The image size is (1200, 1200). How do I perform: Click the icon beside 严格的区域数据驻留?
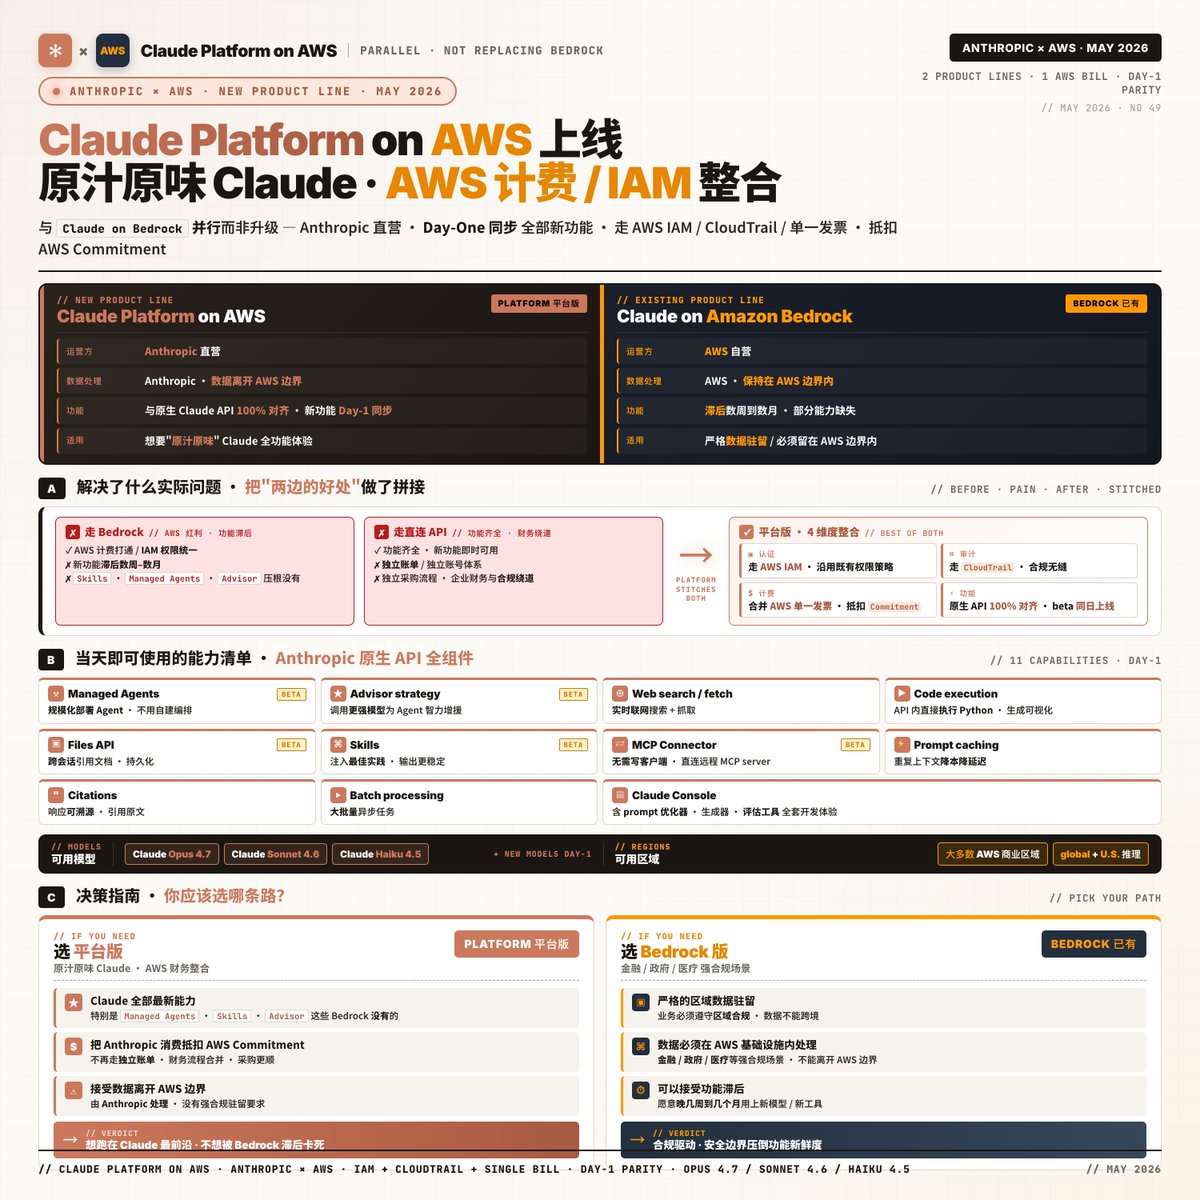[641, 1002]
